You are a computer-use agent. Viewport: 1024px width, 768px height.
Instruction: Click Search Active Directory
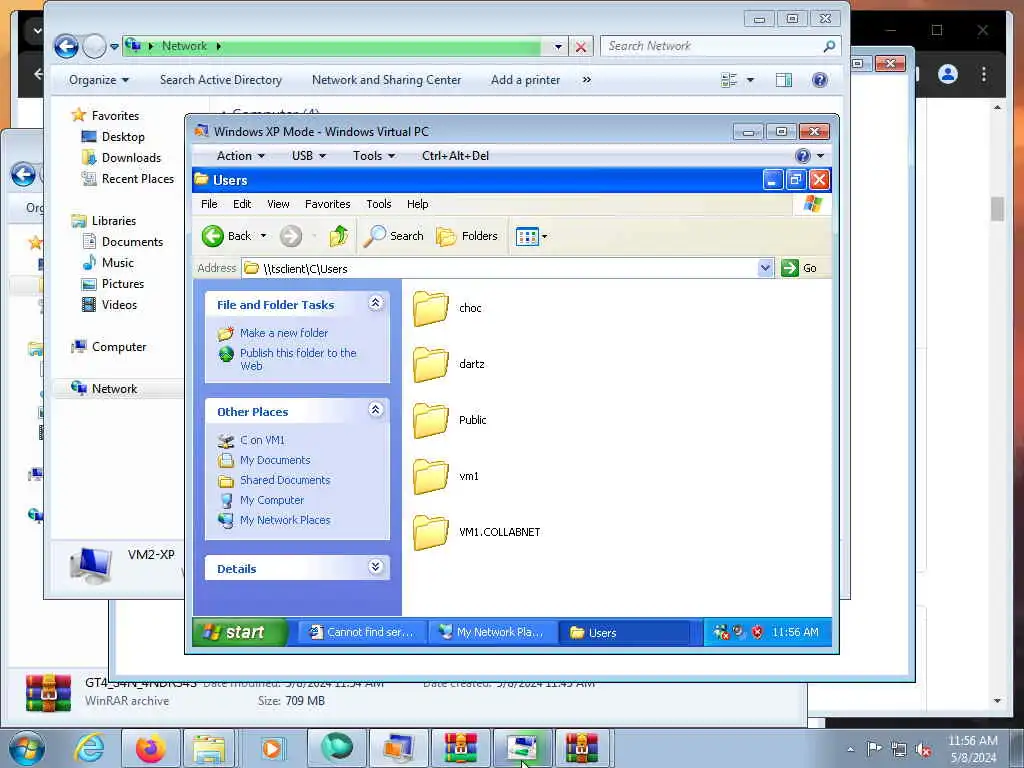pos(221,80)
